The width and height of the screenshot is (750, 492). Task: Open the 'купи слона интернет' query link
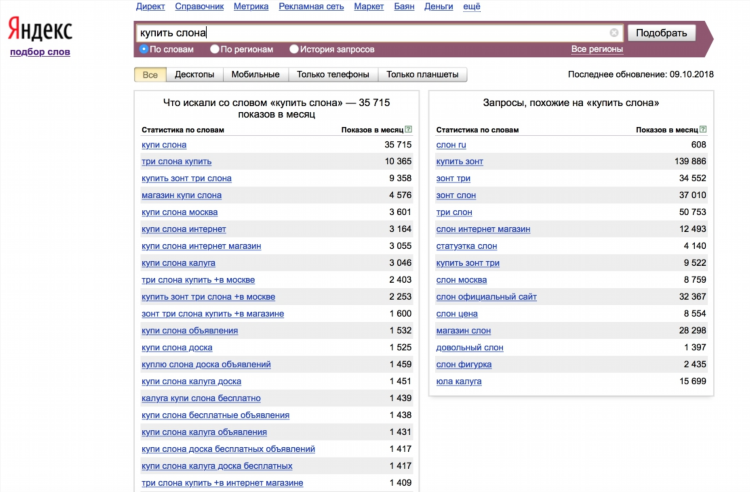(184, 229)
